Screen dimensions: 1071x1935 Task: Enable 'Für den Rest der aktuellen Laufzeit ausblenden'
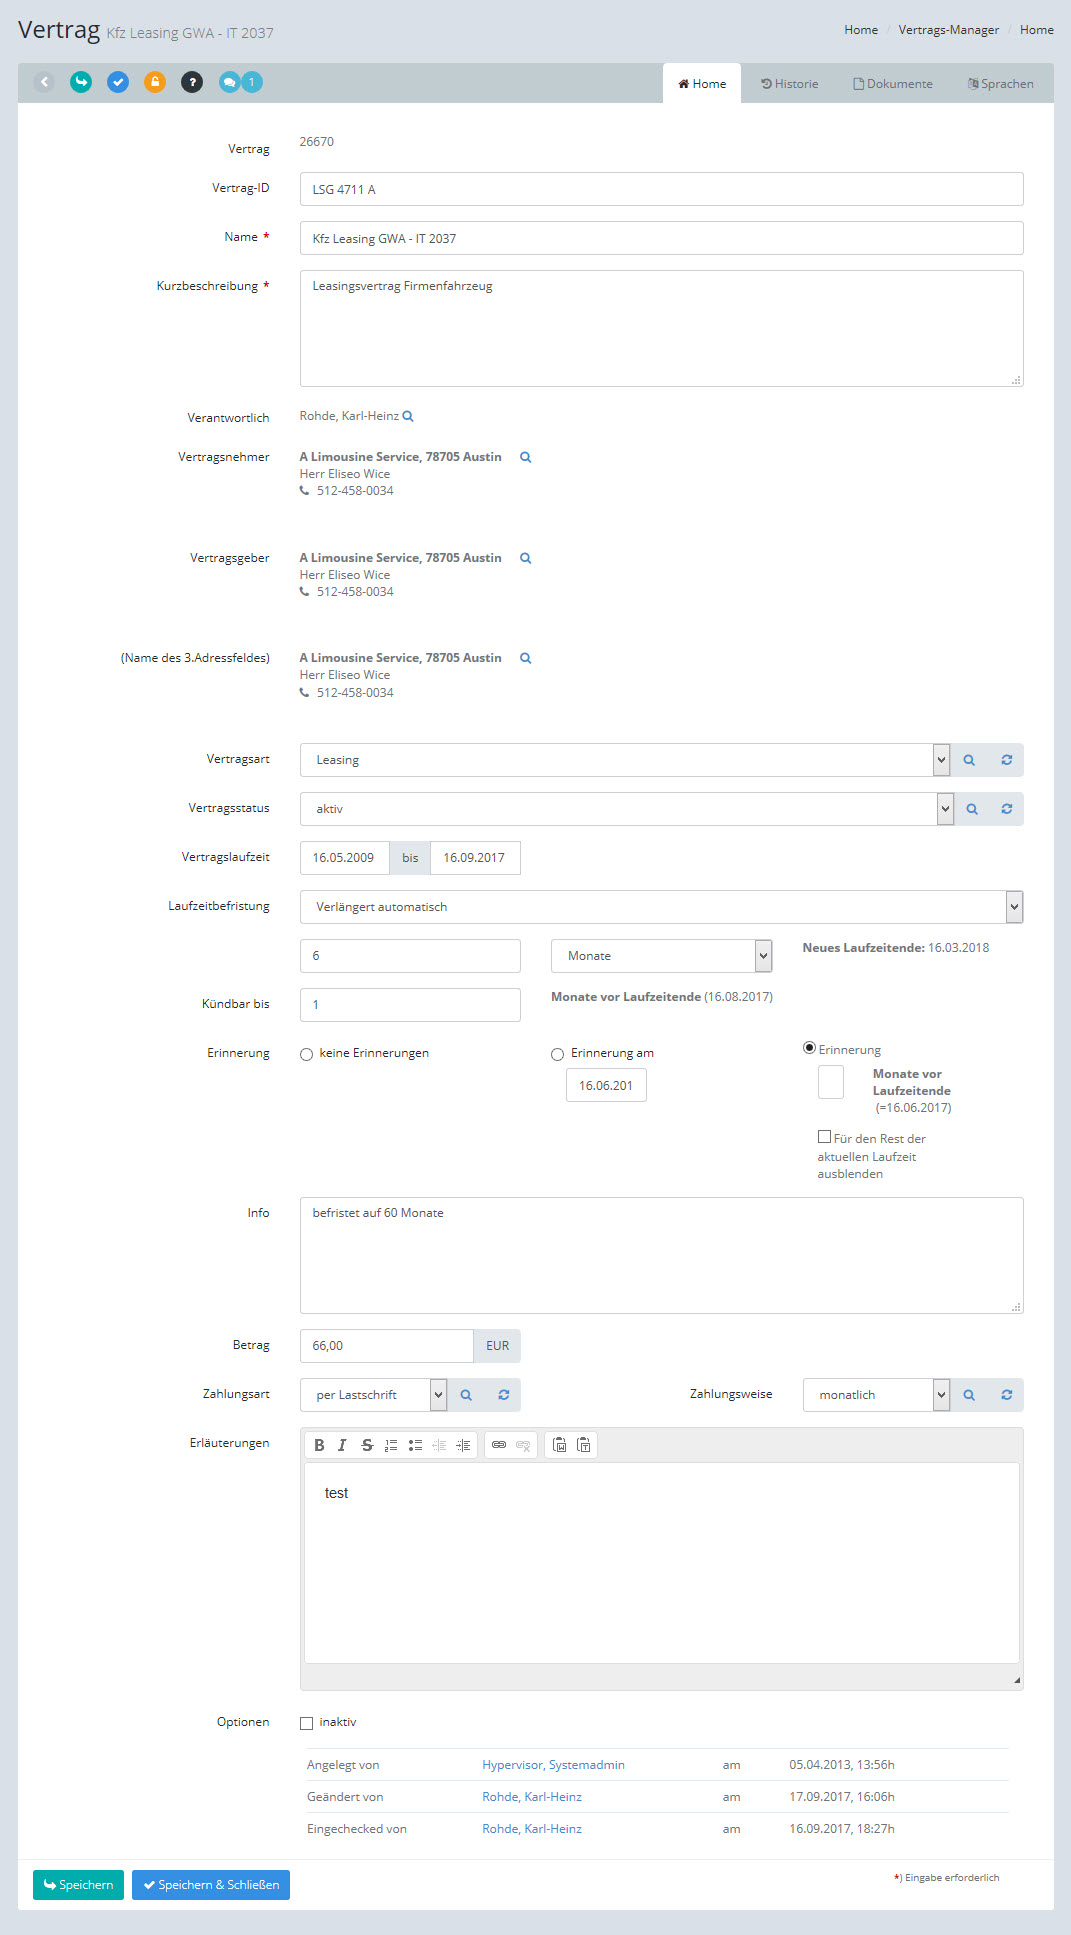click(x=824, y=1137)
